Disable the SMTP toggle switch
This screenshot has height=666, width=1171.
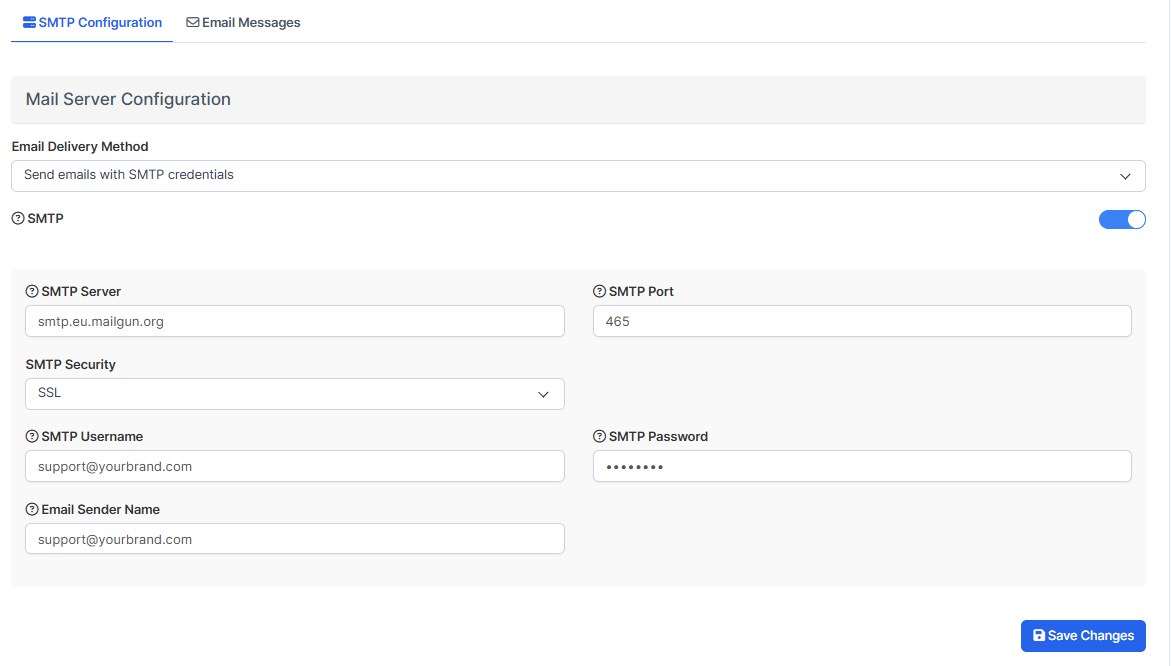1121,220
